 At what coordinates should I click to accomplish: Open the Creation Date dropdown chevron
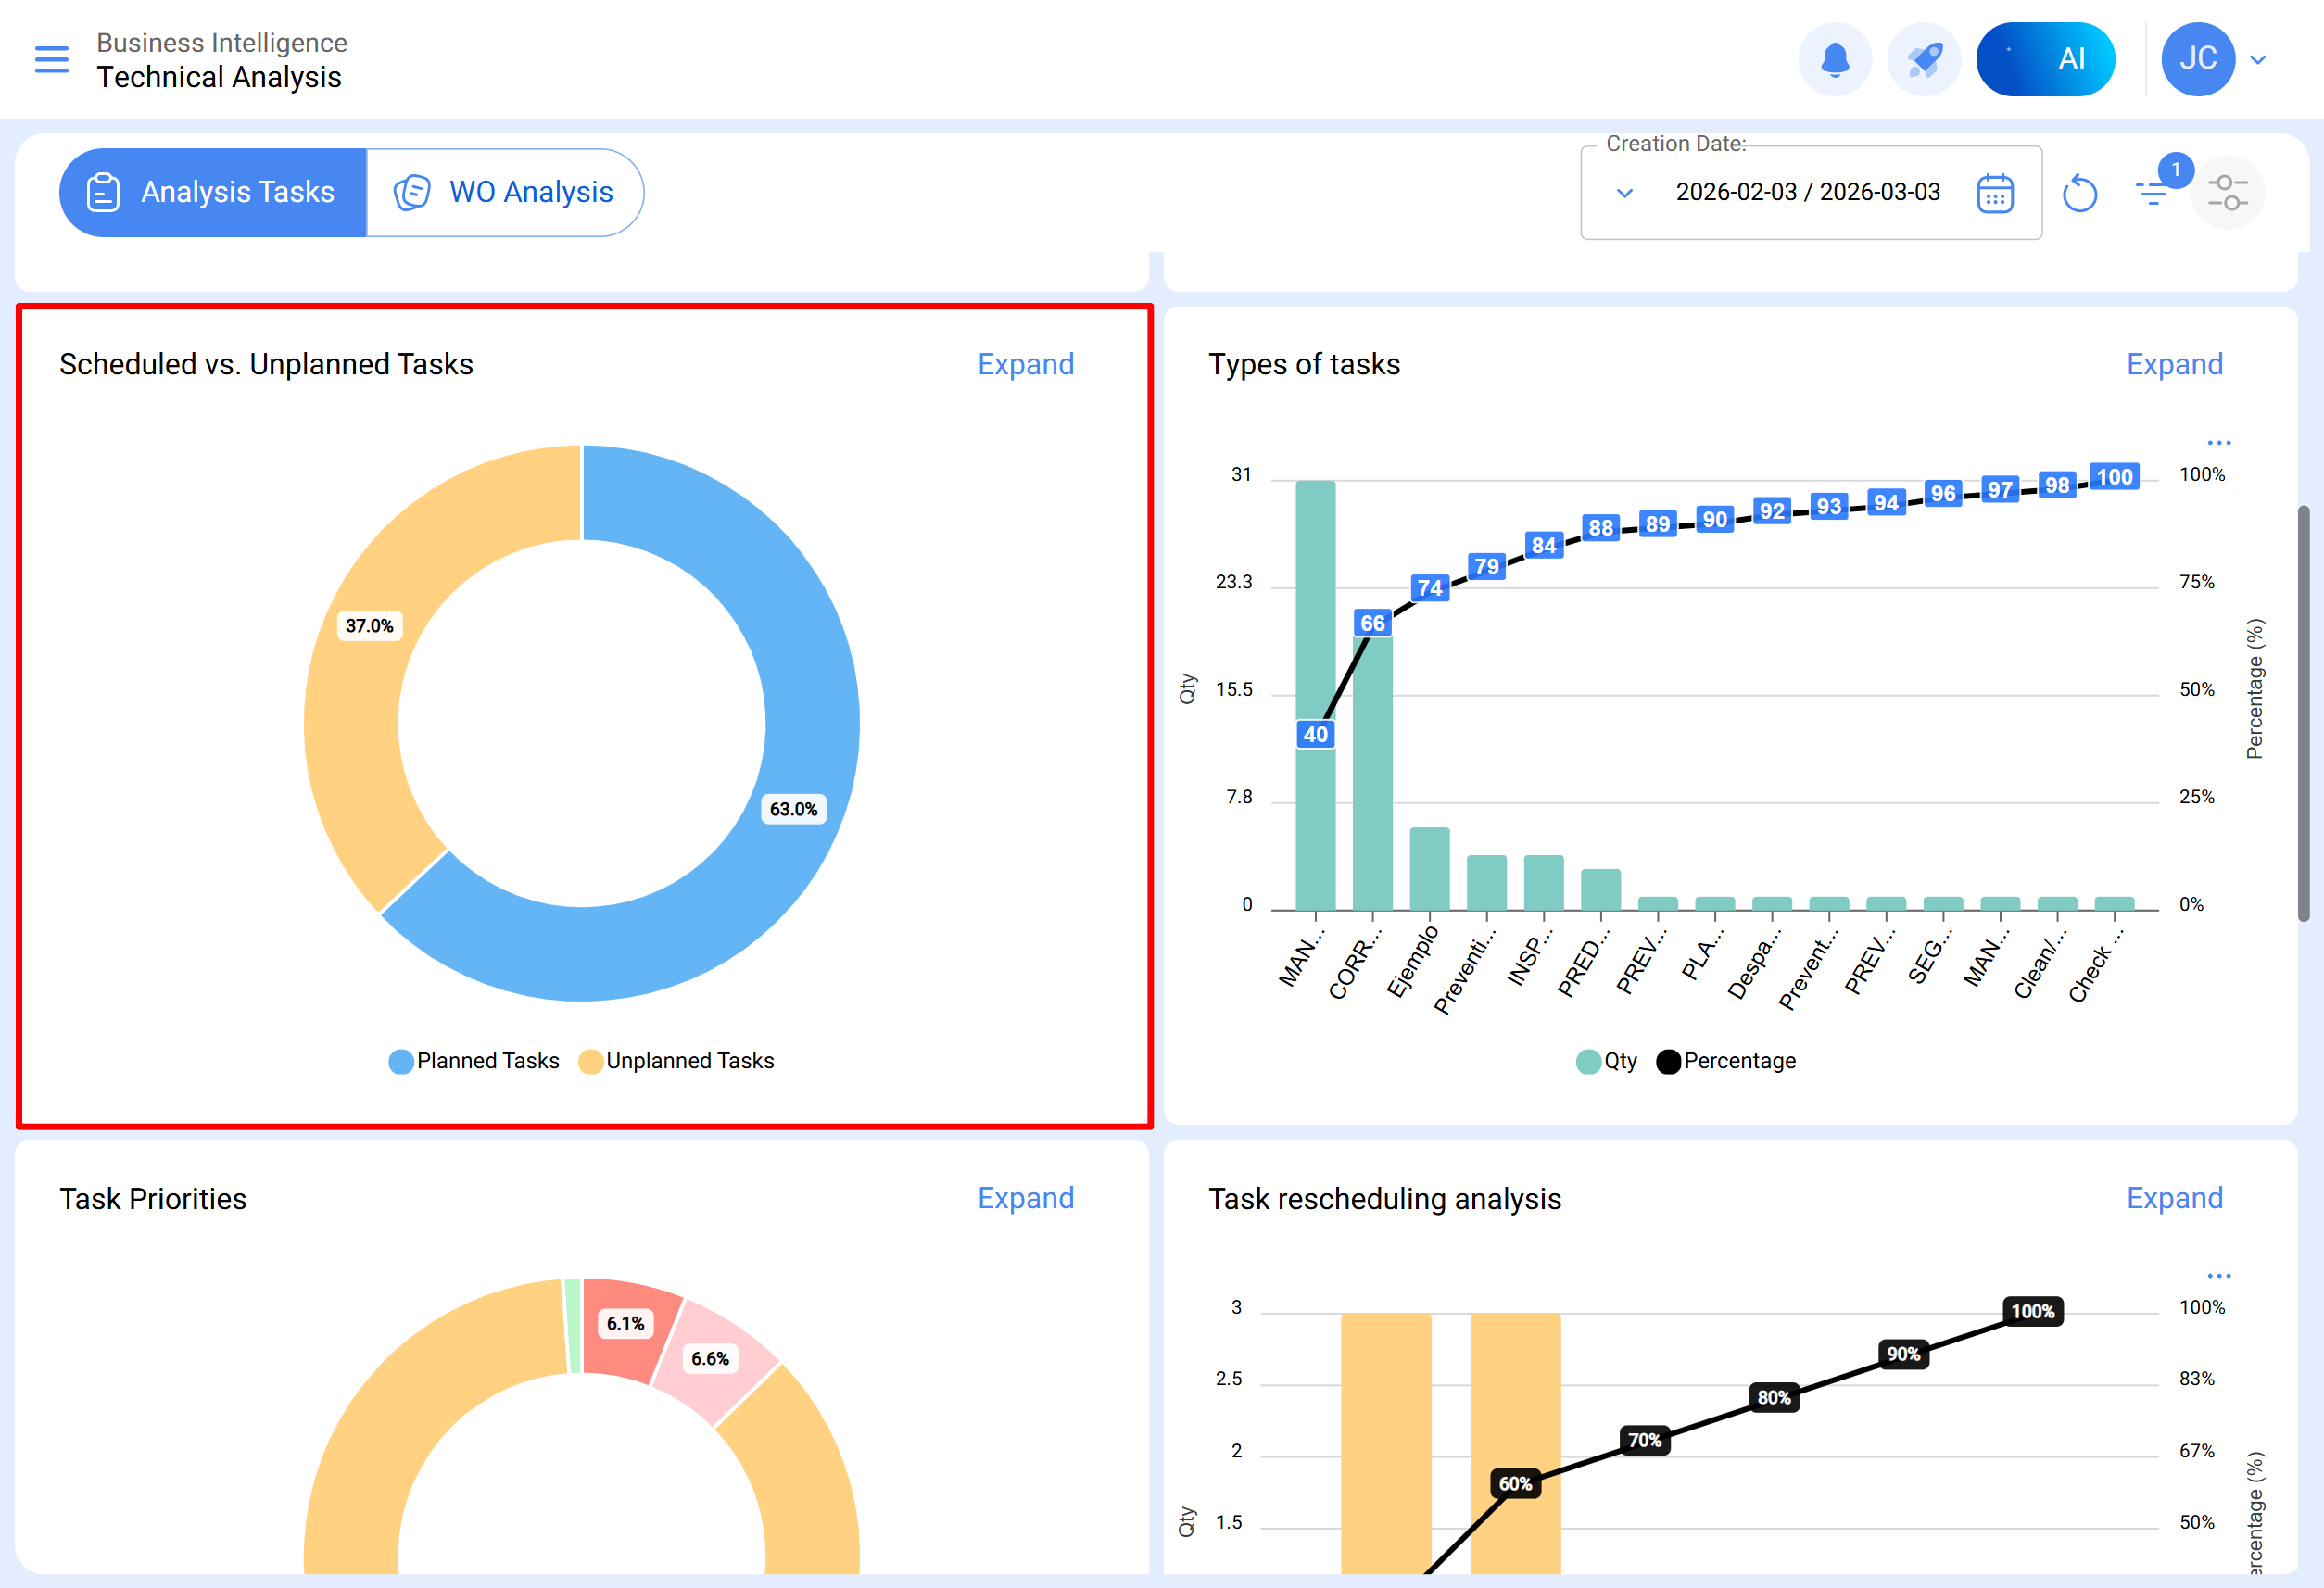point(1625,193)
